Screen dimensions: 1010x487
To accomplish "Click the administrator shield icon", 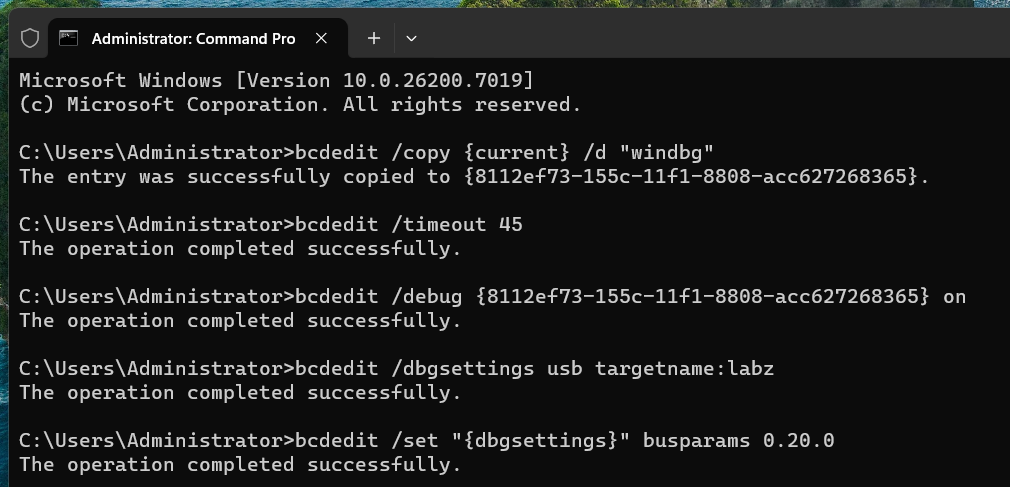I will pyautogui.click(x=30, y=38).
